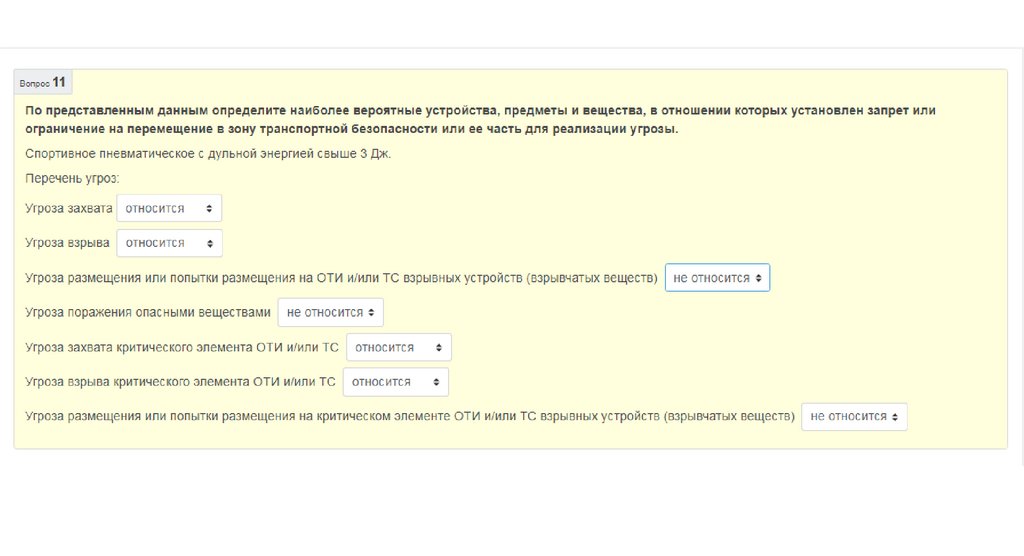This screenshot has height=556, width=1024.
Task: Click arrow icon of "Угроза захвата" select
Action: [208, 208]
